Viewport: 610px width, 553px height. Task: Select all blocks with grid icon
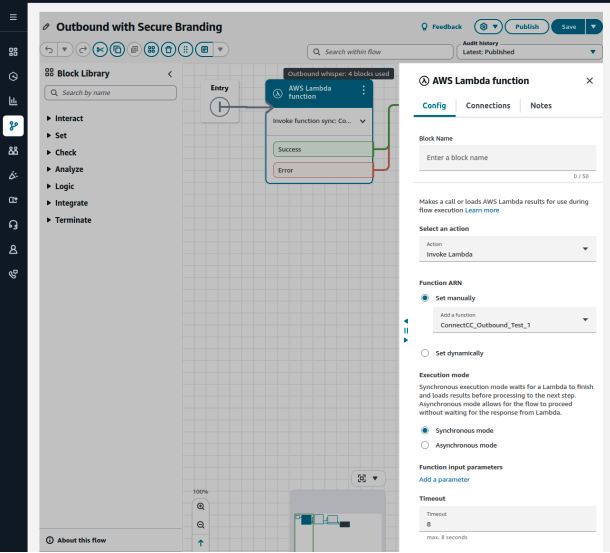pyautogui.click(x=151, y=49)
